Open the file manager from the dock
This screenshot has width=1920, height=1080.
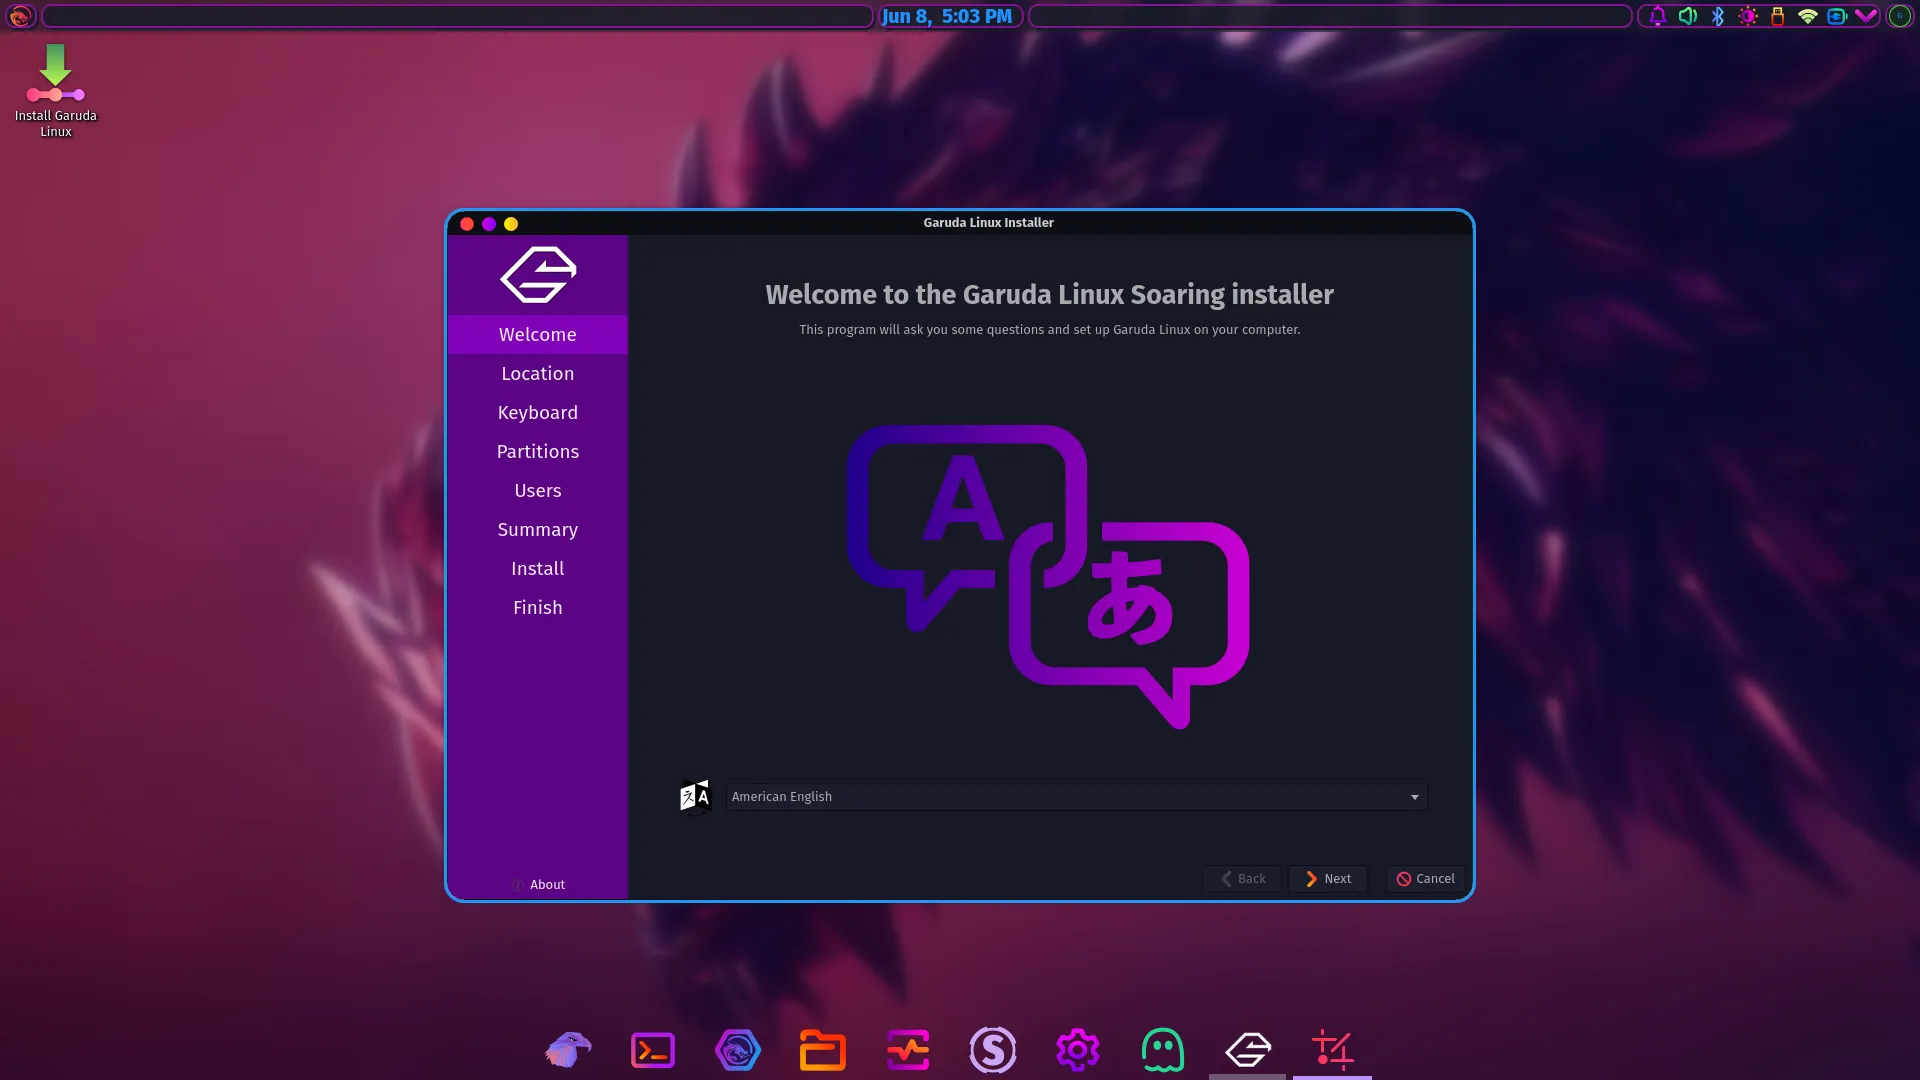click(823, 1050)
